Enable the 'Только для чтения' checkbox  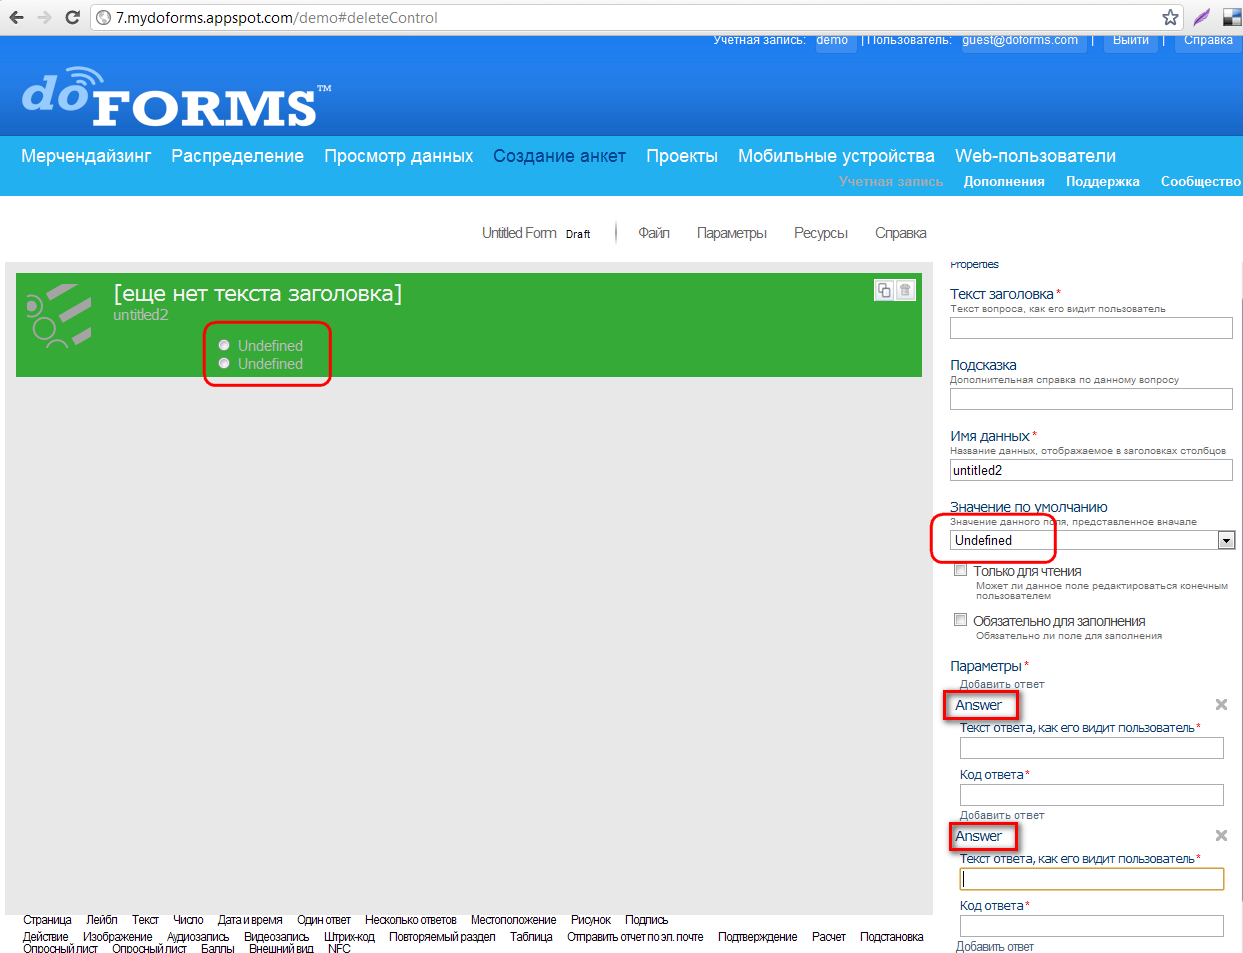pos(960,570)
